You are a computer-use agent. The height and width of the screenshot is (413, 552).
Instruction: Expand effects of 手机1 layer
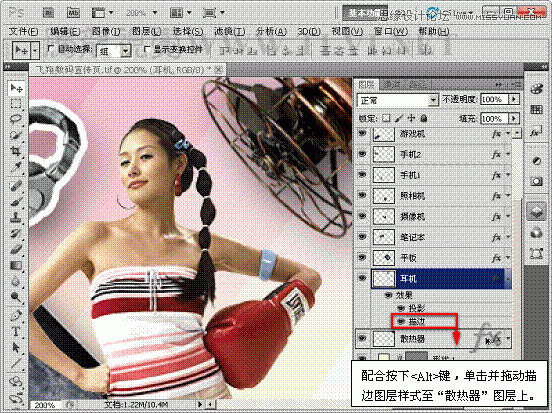pyautogui.click(x=508, y=175)
